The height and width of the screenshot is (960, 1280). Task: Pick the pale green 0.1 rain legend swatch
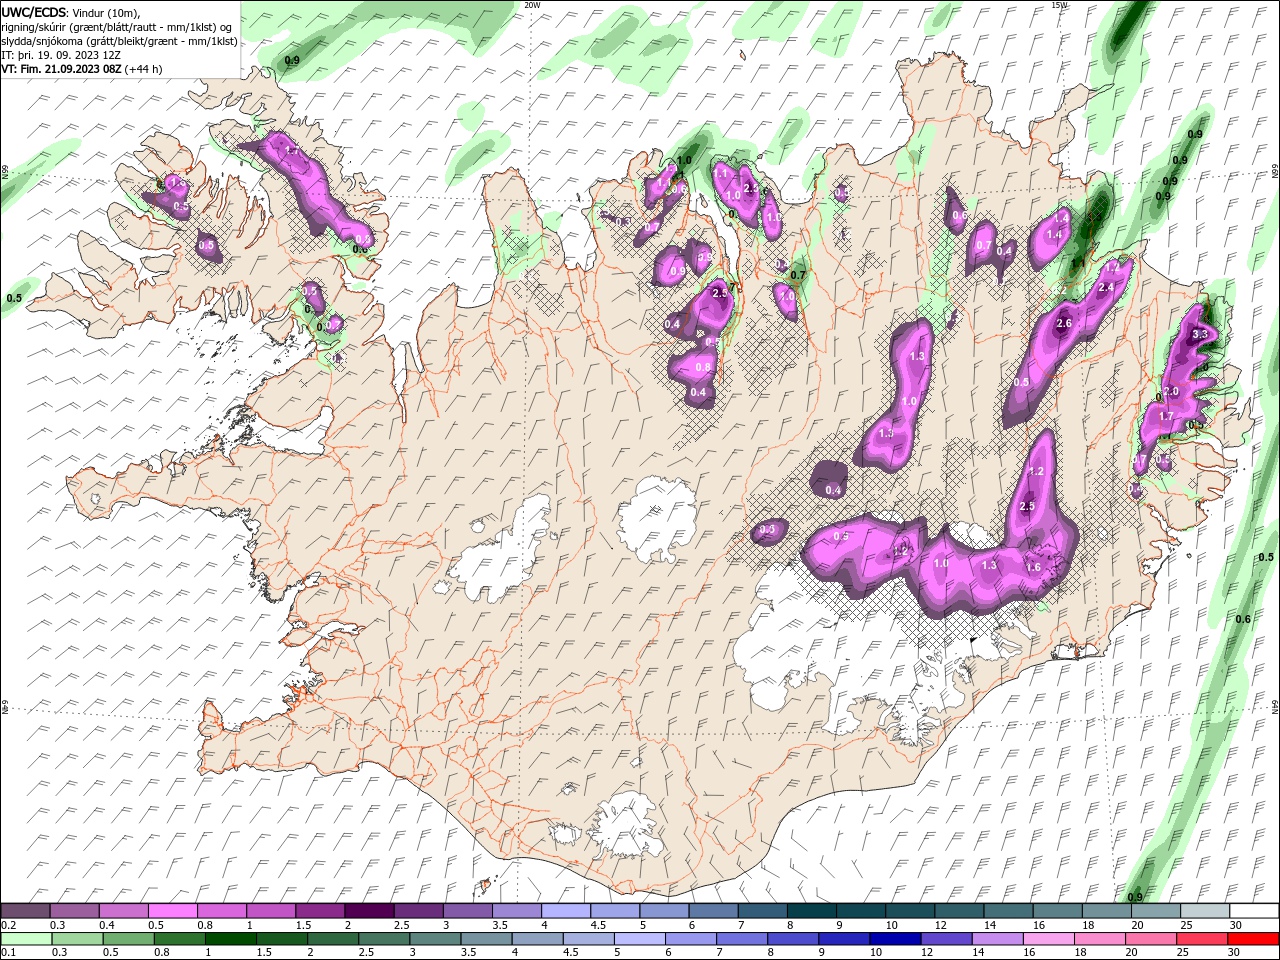[x=25, y=939]
